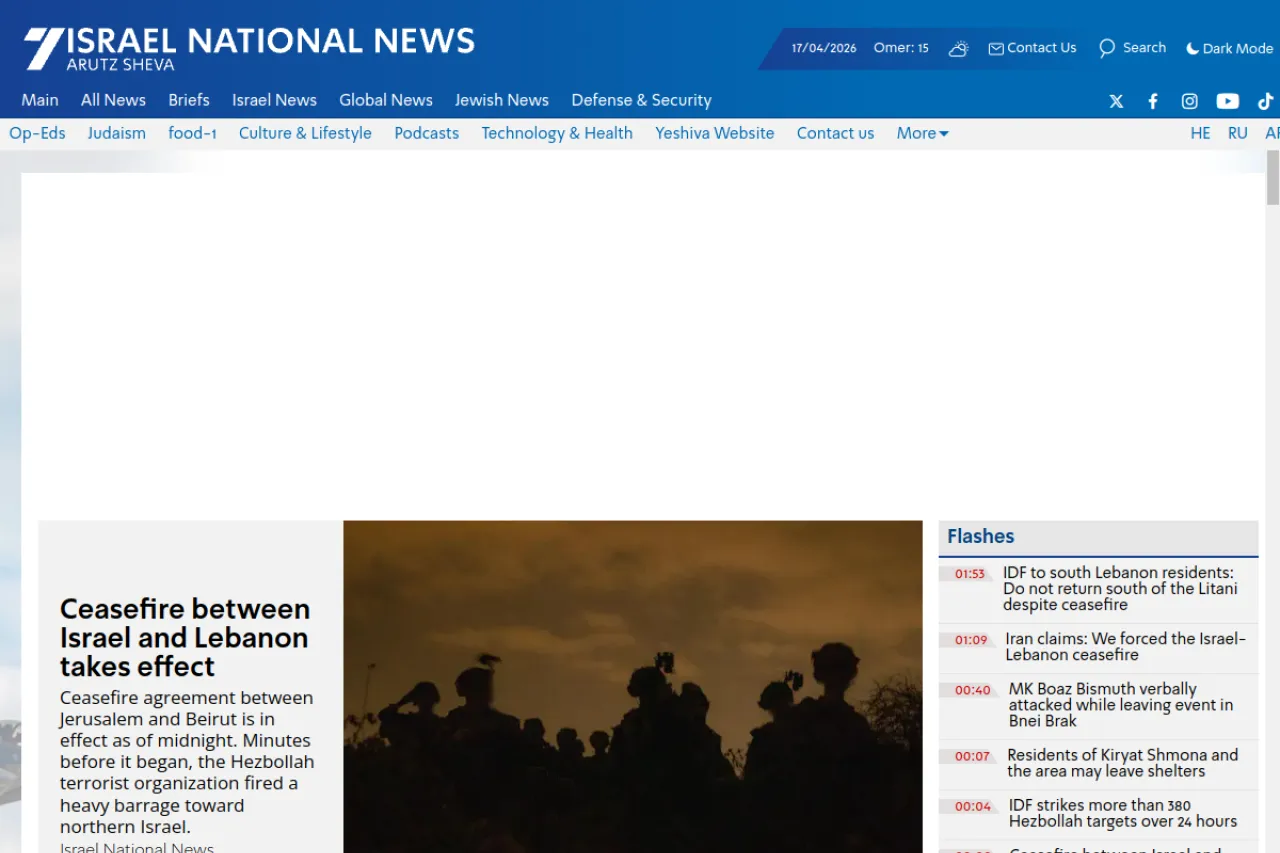Open flash about IDF to south Lebanon residents
This screenshot has height=853, width=1280.
coord(1120,589)
